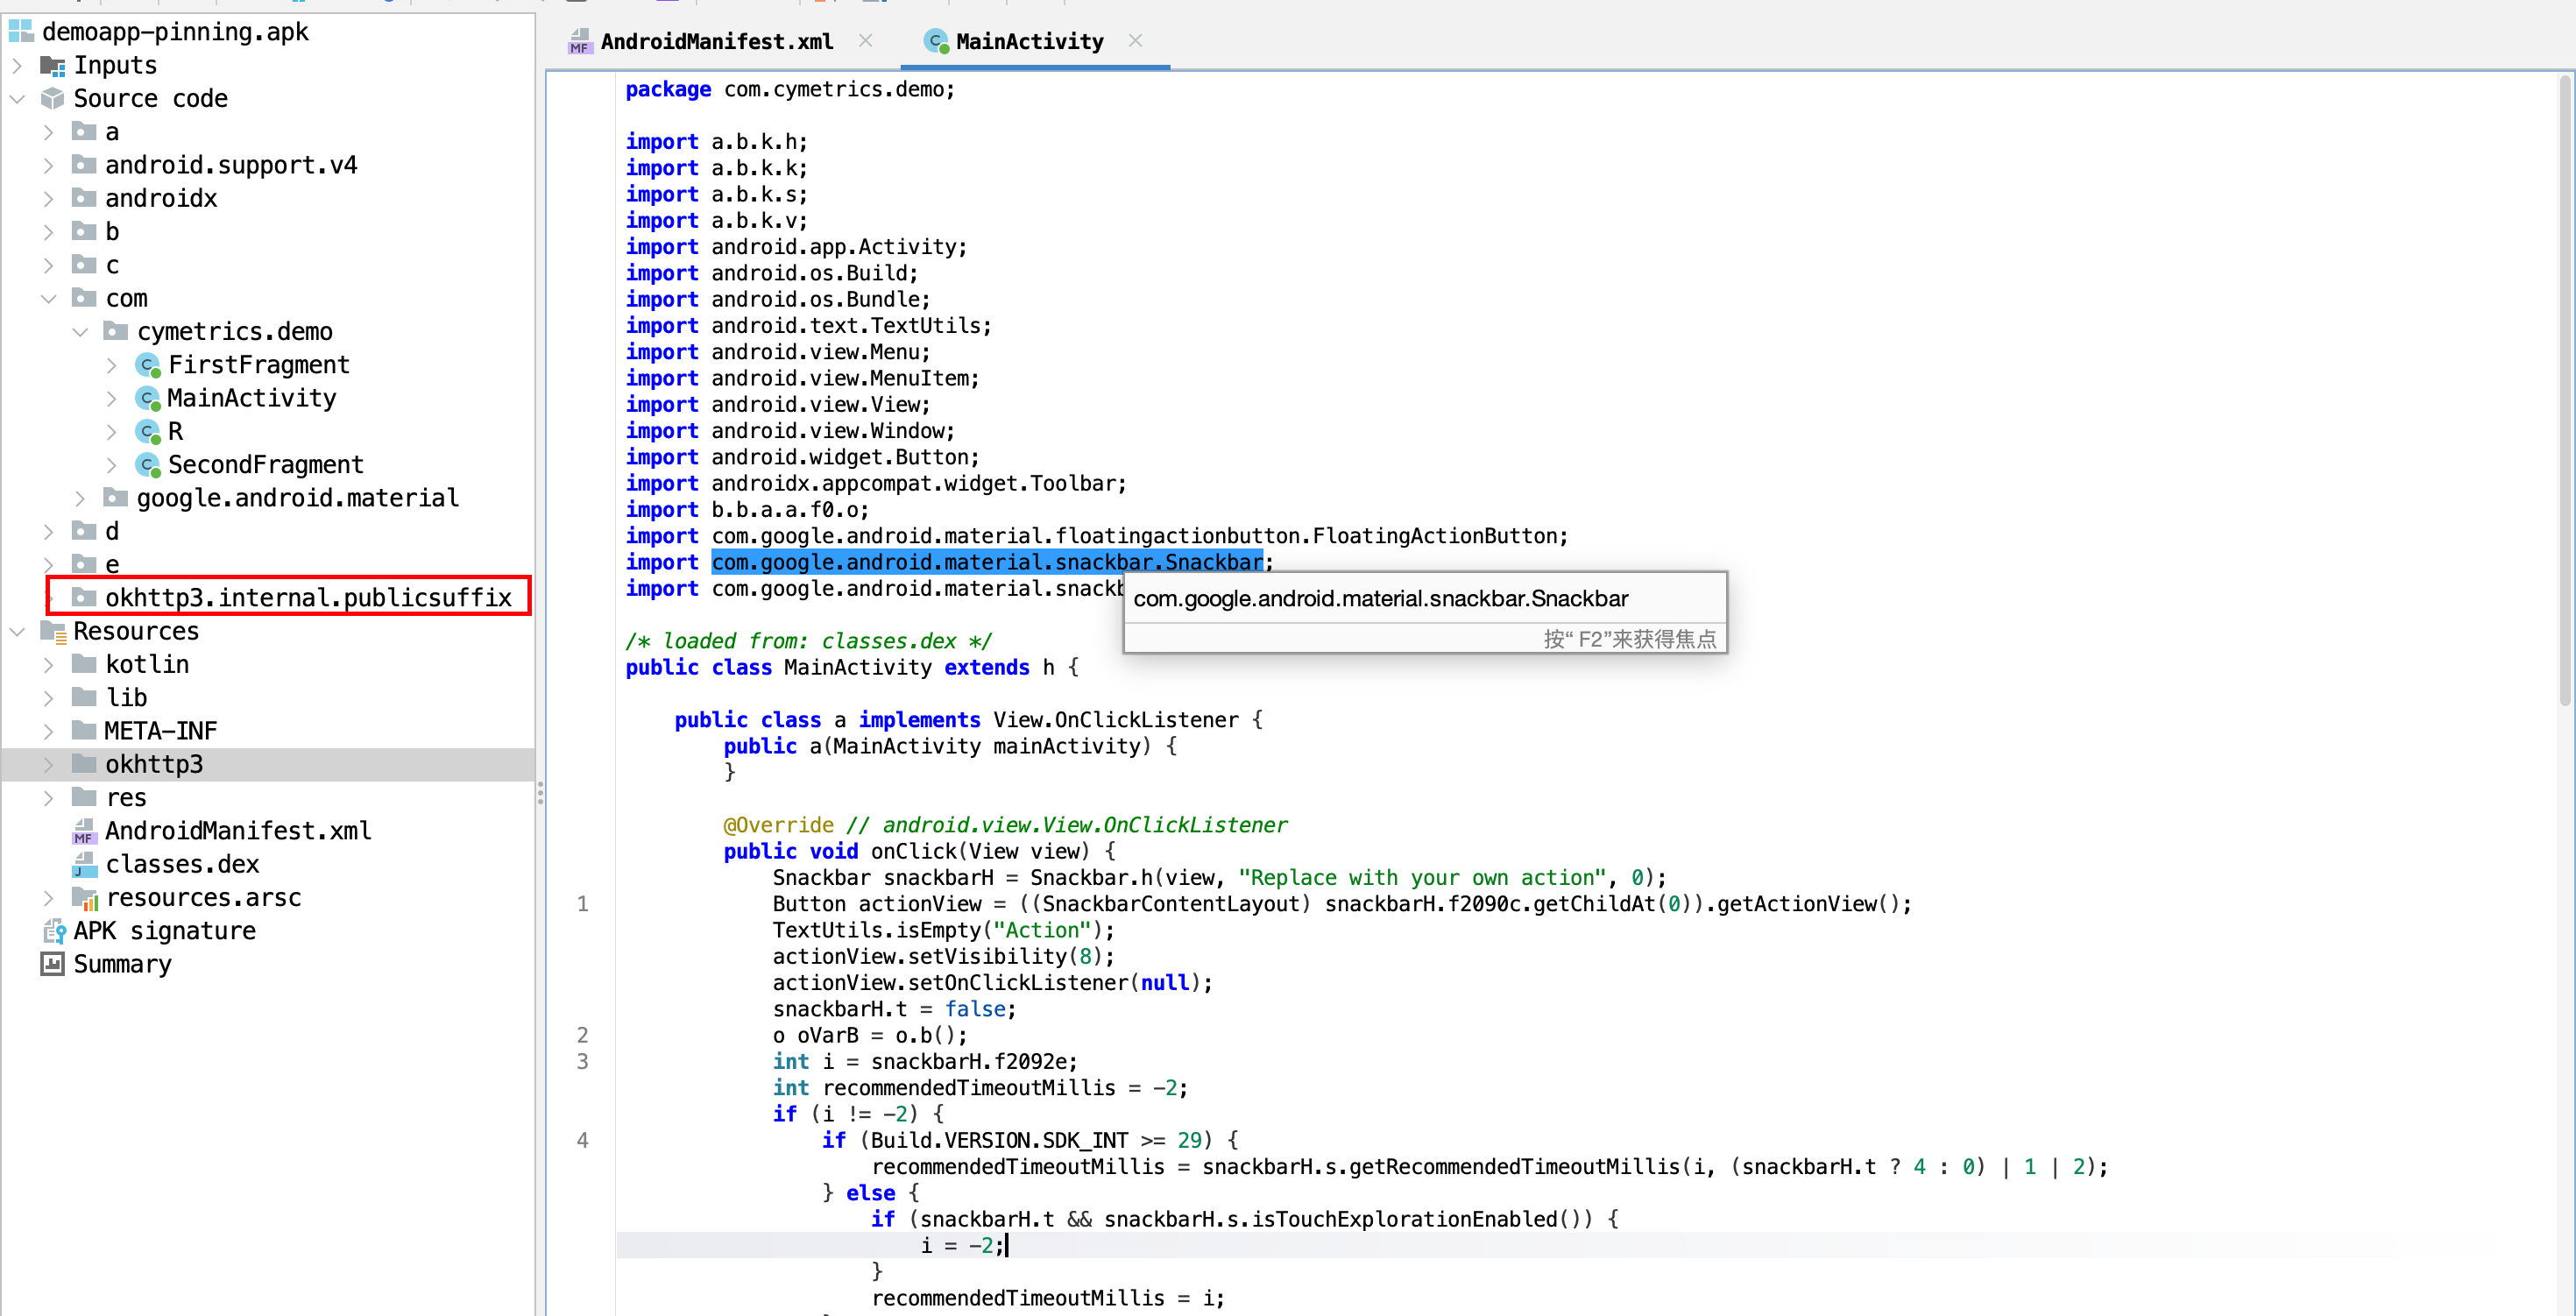This screenshot has width=2576, height=1316.
Task: Click the MainActivity class icon in tree
Action: (148, 398)
